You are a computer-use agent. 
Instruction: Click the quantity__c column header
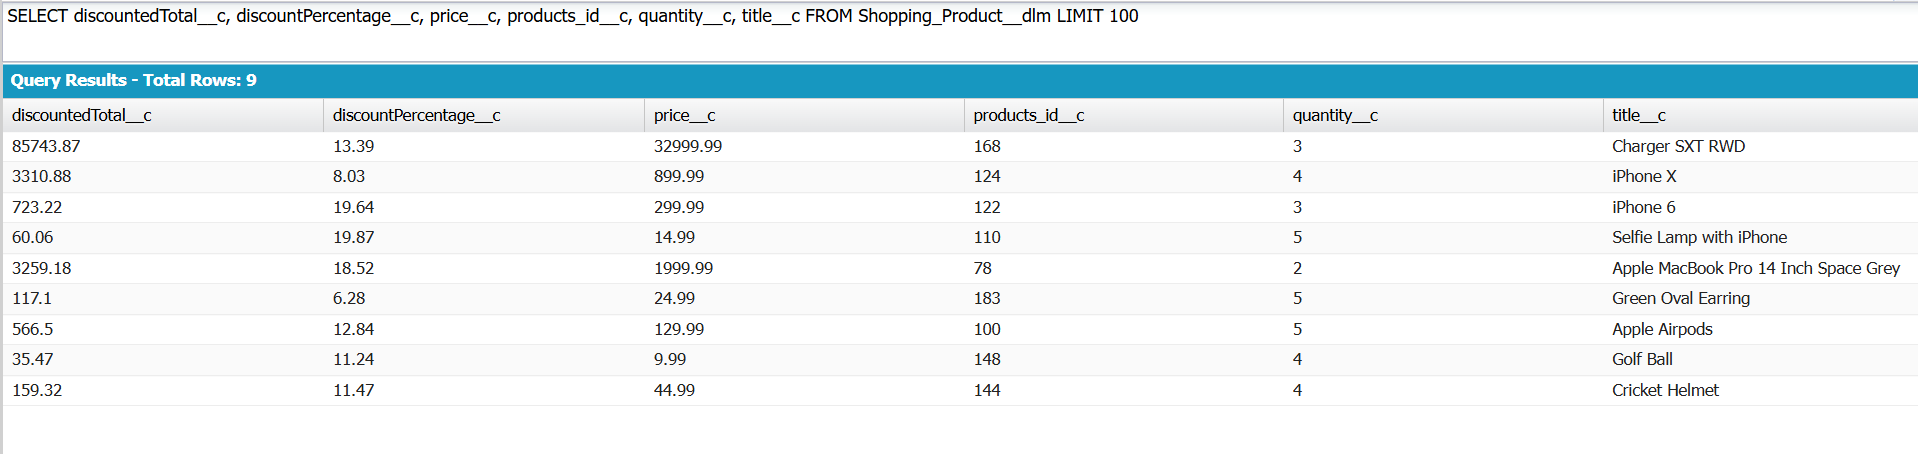point(1335,115)
